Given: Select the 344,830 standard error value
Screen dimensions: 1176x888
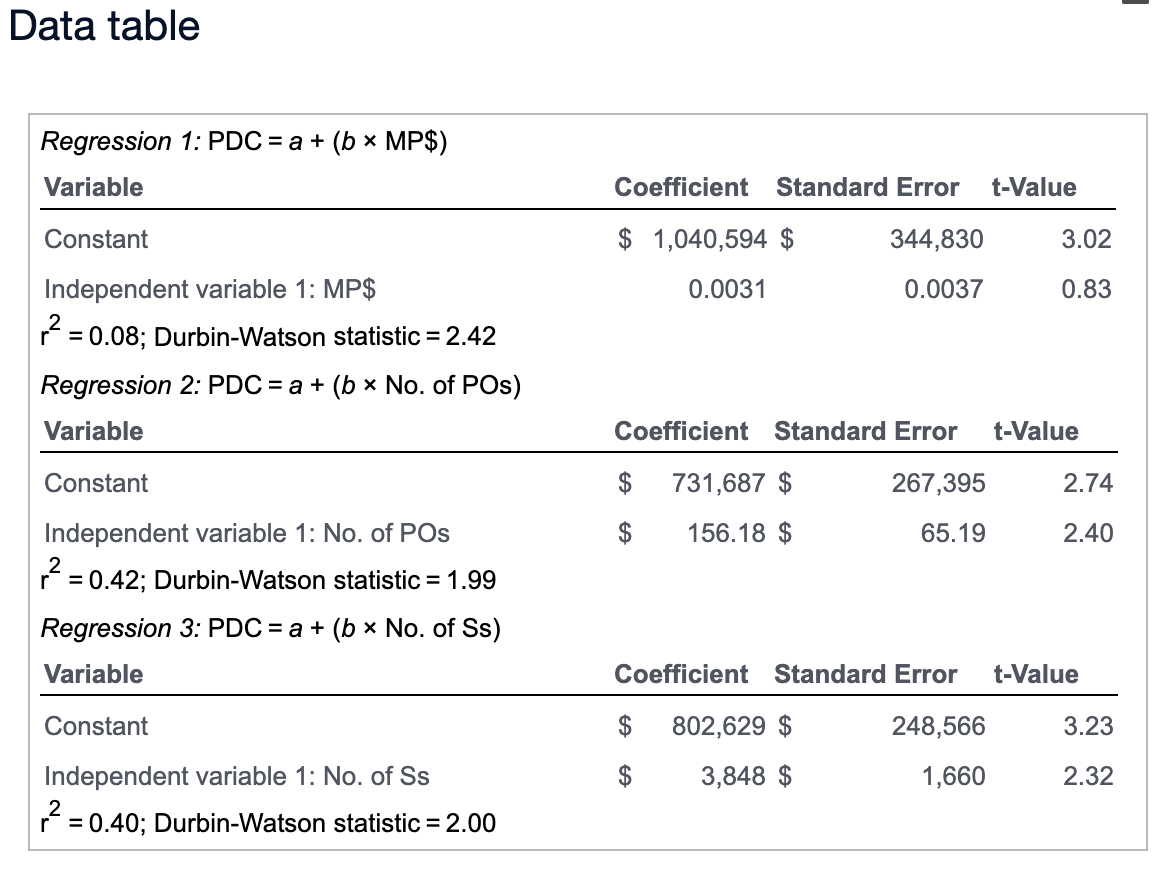Looking at the screenshot, I should (x=936, y=239).
